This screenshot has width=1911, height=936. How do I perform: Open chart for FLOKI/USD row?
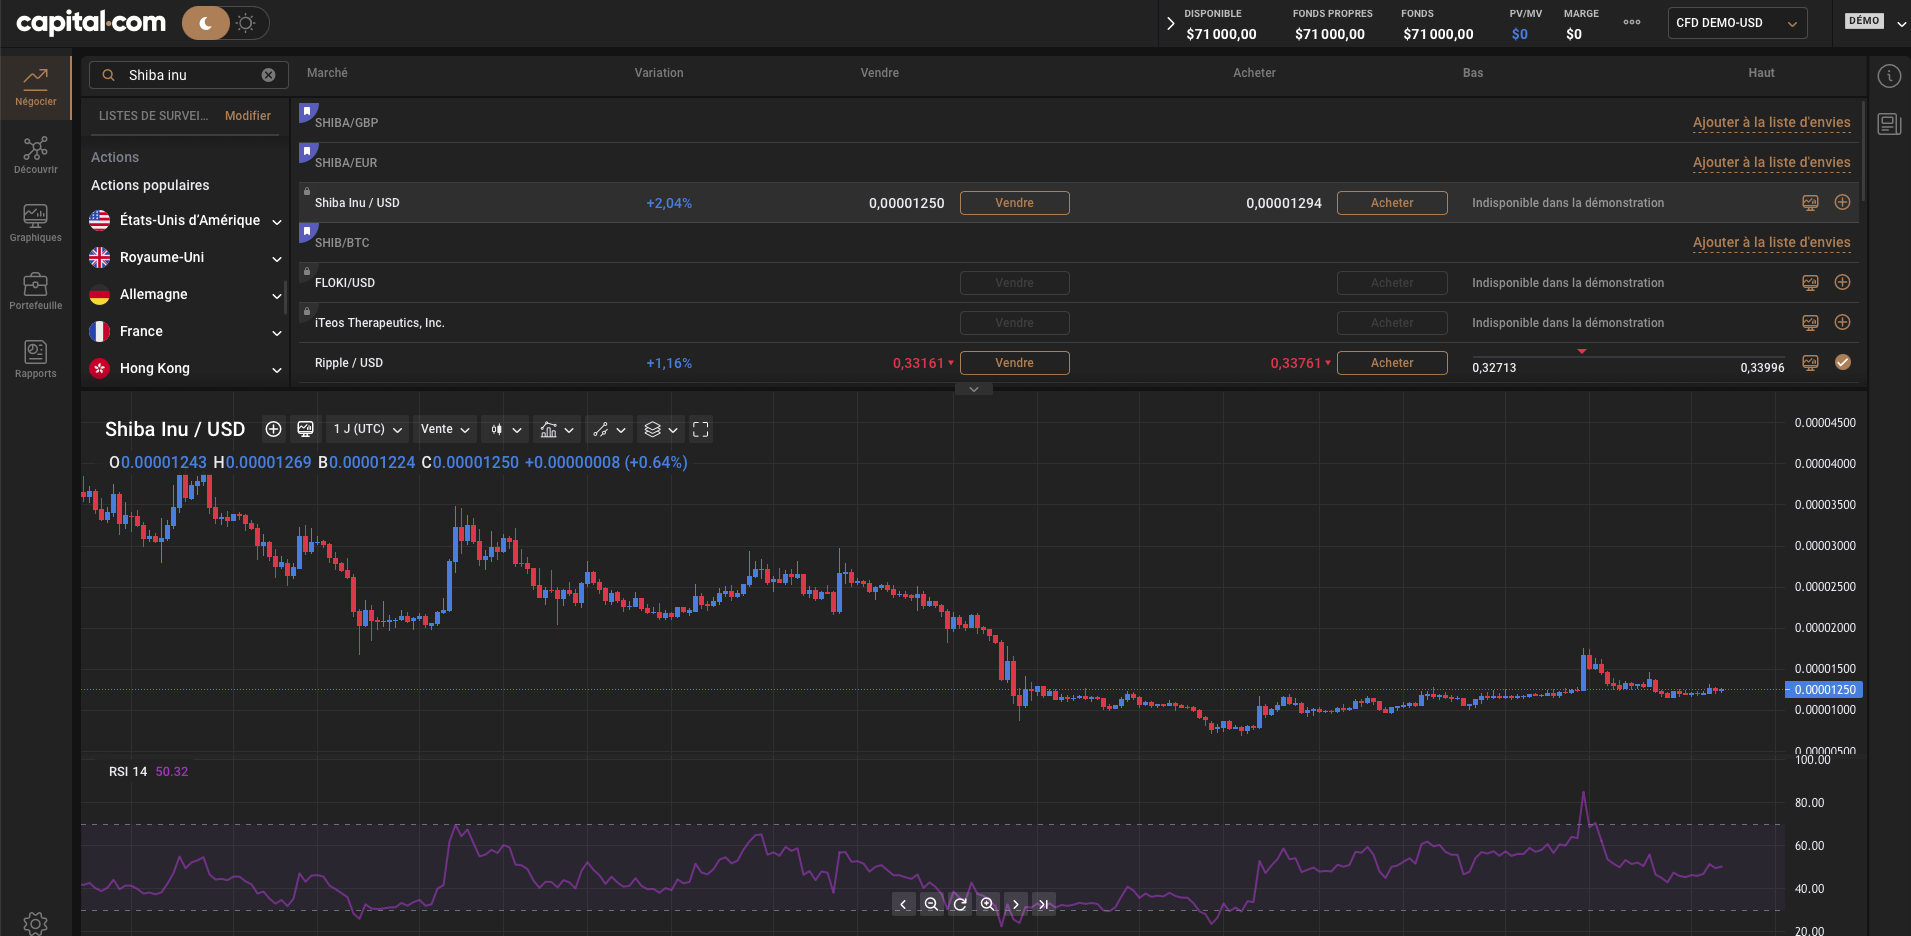point(1810,282)
